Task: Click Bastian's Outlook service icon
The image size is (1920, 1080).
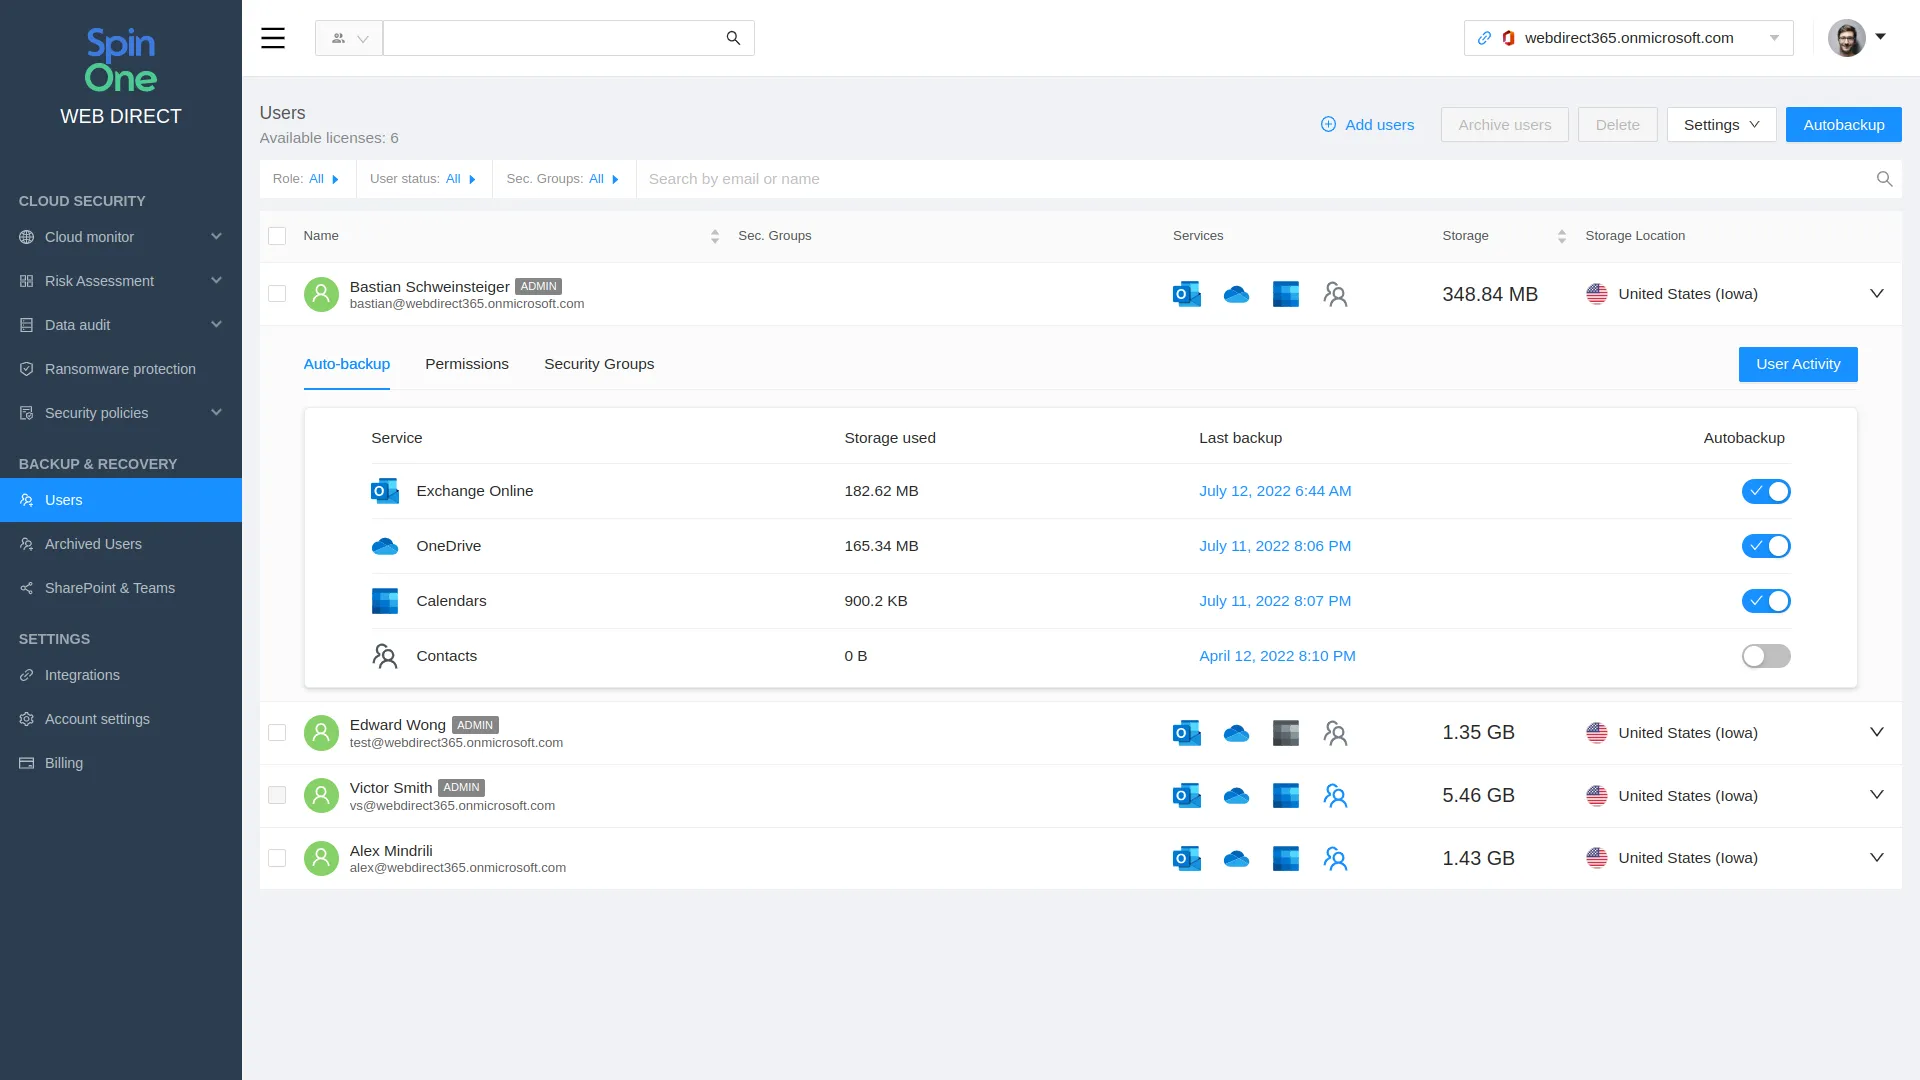Action: coord(1186,294)
